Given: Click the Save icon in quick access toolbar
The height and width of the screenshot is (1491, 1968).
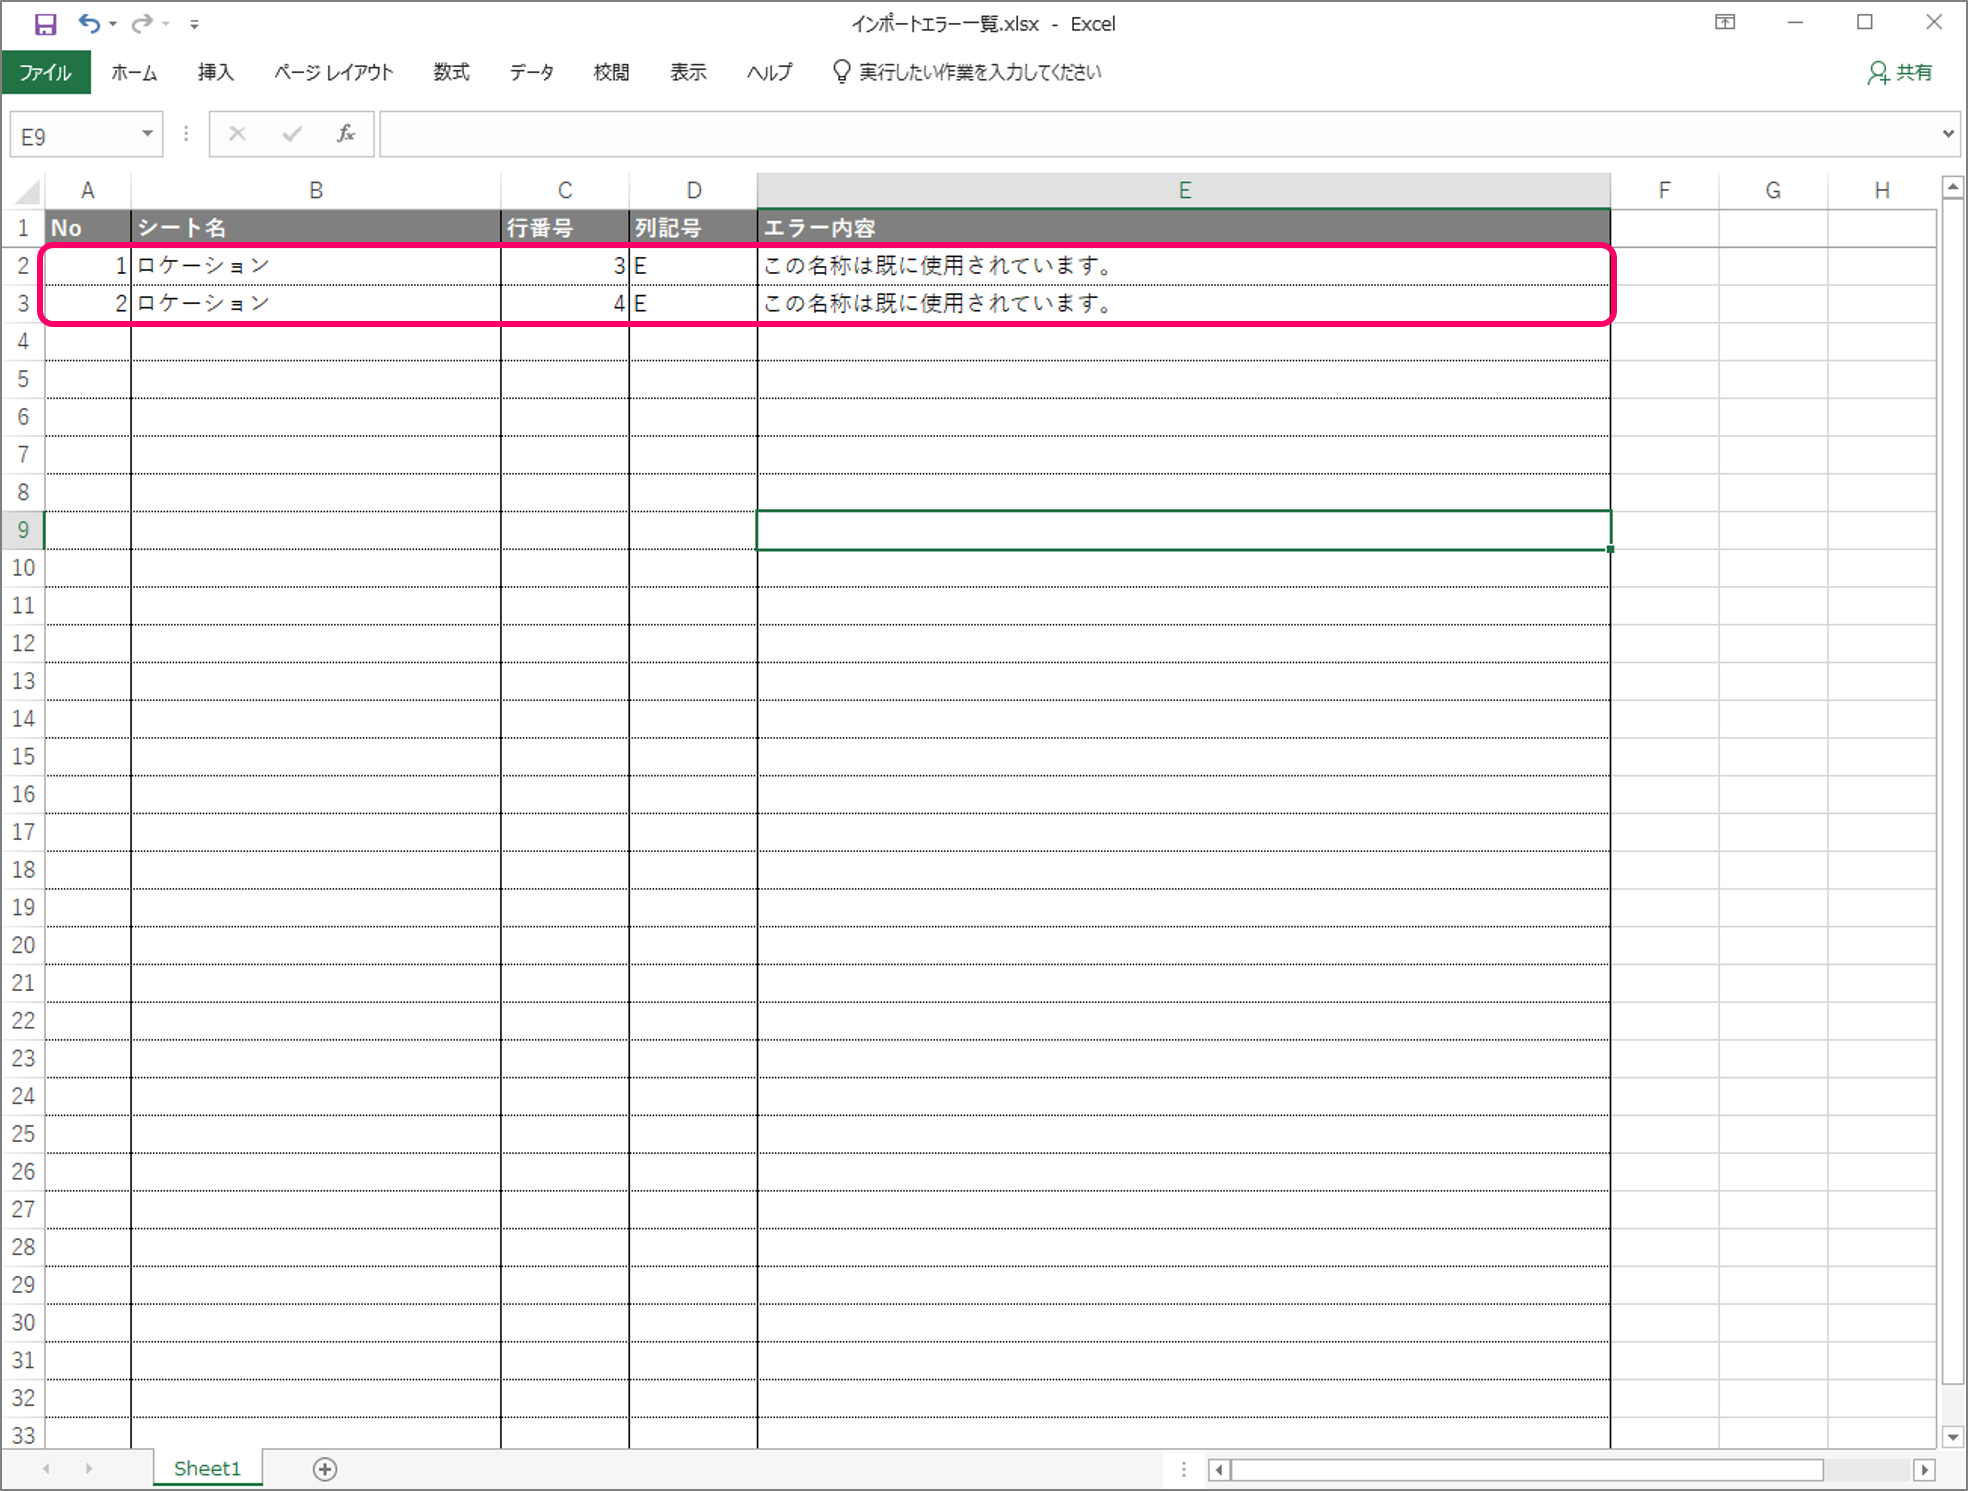Looking at the screenshot, I should point(45,24).
